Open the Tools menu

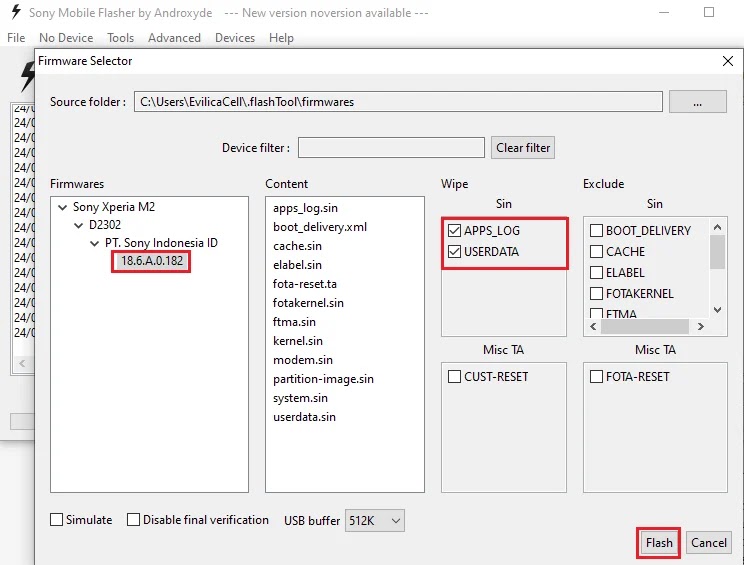[121, 38]
